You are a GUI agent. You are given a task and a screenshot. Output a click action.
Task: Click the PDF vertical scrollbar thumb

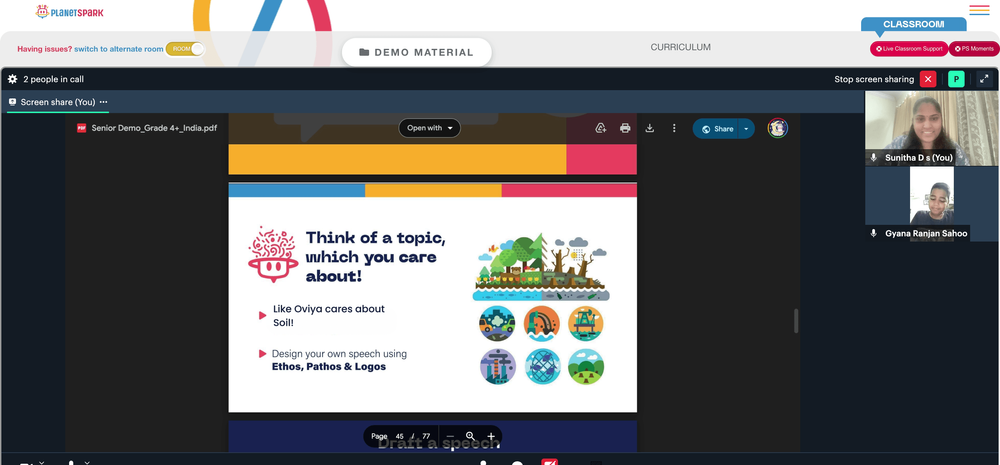(x=796, y=321)
